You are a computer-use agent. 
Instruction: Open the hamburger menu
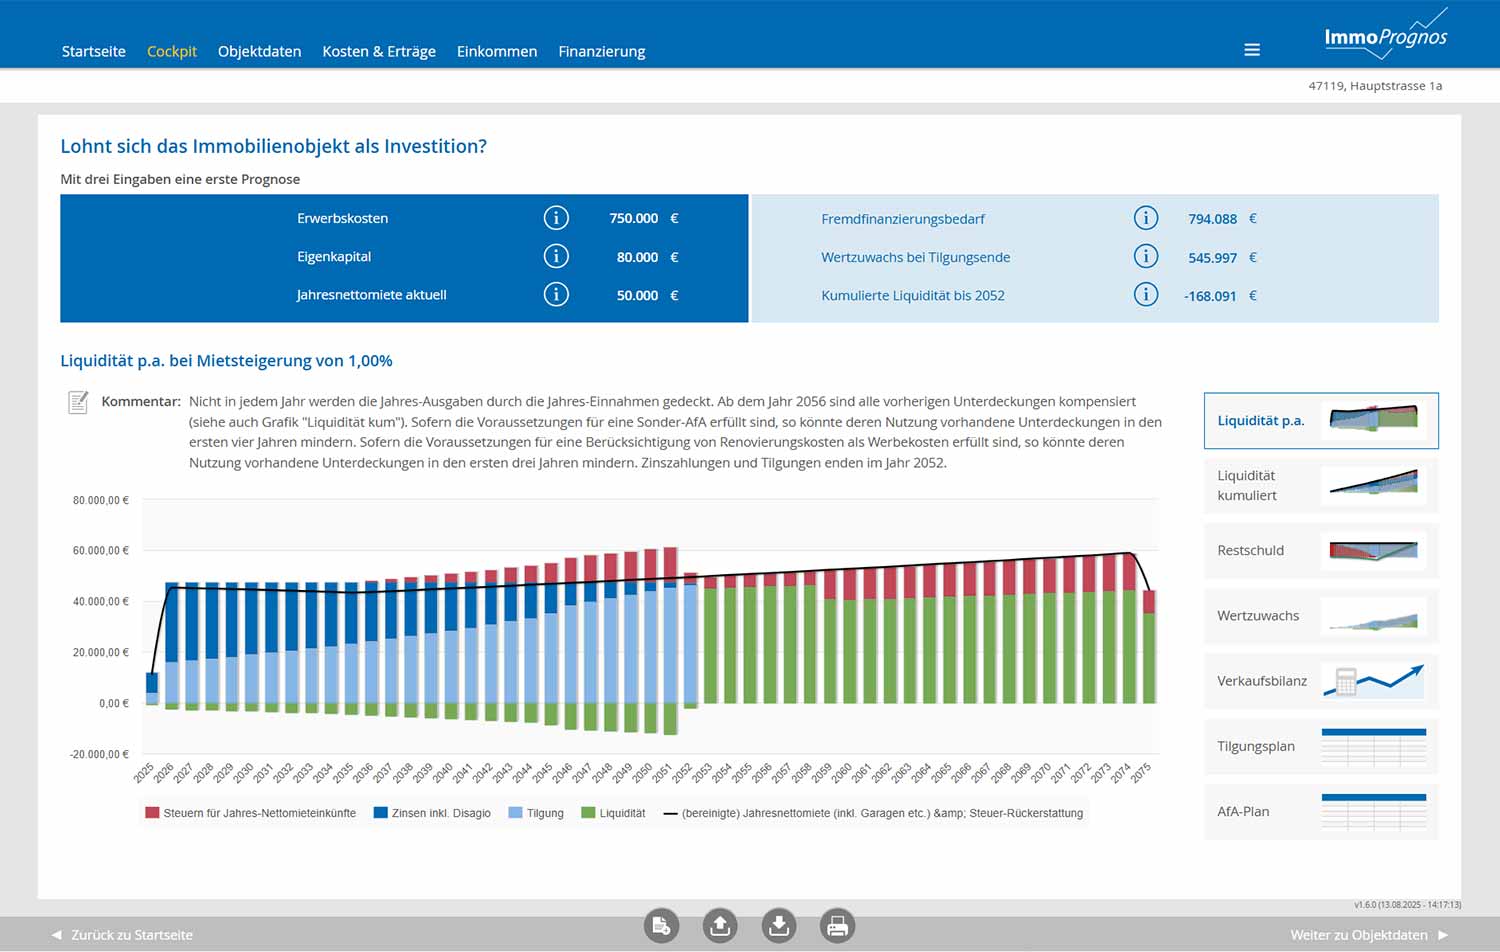pos(1251,50)
